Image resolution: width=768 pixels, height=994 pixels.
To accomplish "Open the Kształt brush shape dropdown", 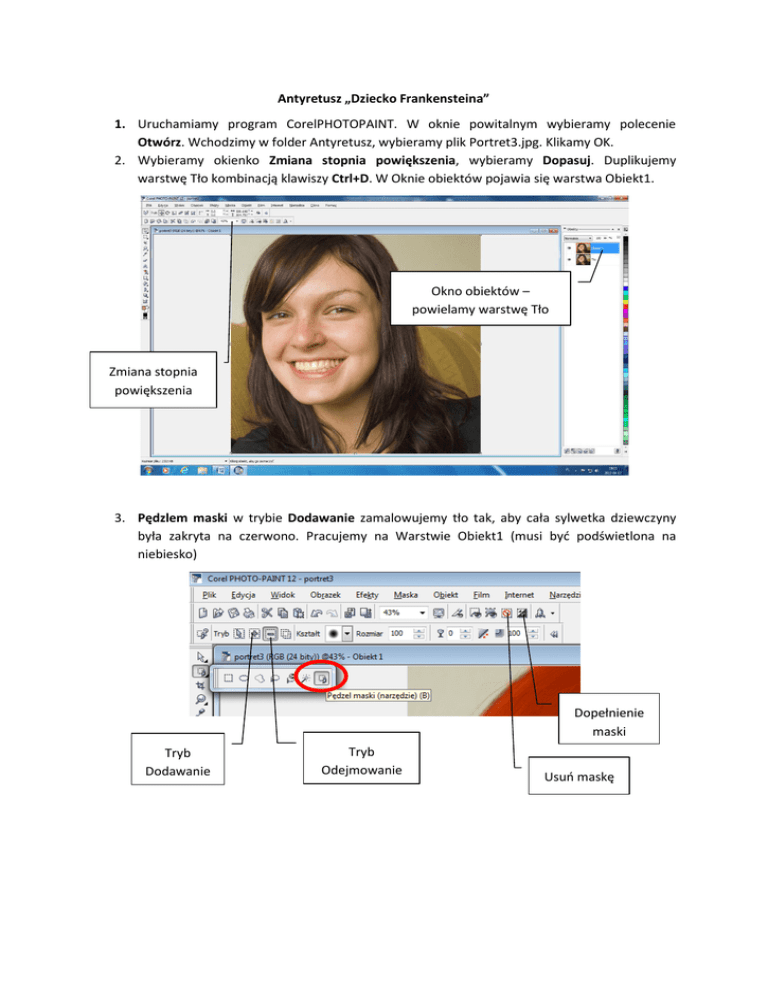I will pos(348,633).
